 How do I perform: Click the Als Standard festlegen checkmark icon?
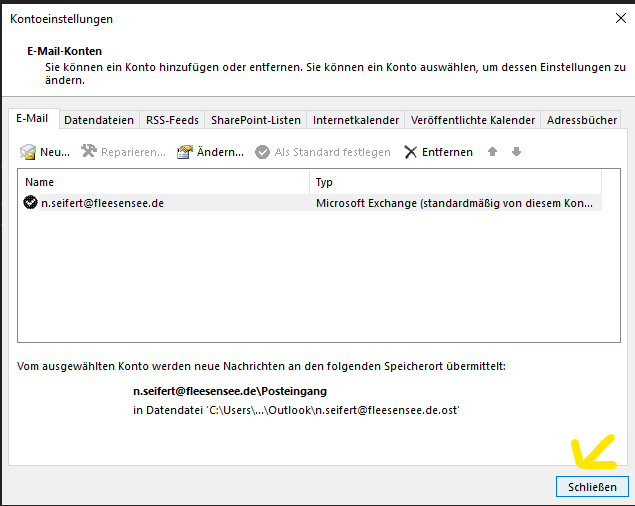pos(262,152)
